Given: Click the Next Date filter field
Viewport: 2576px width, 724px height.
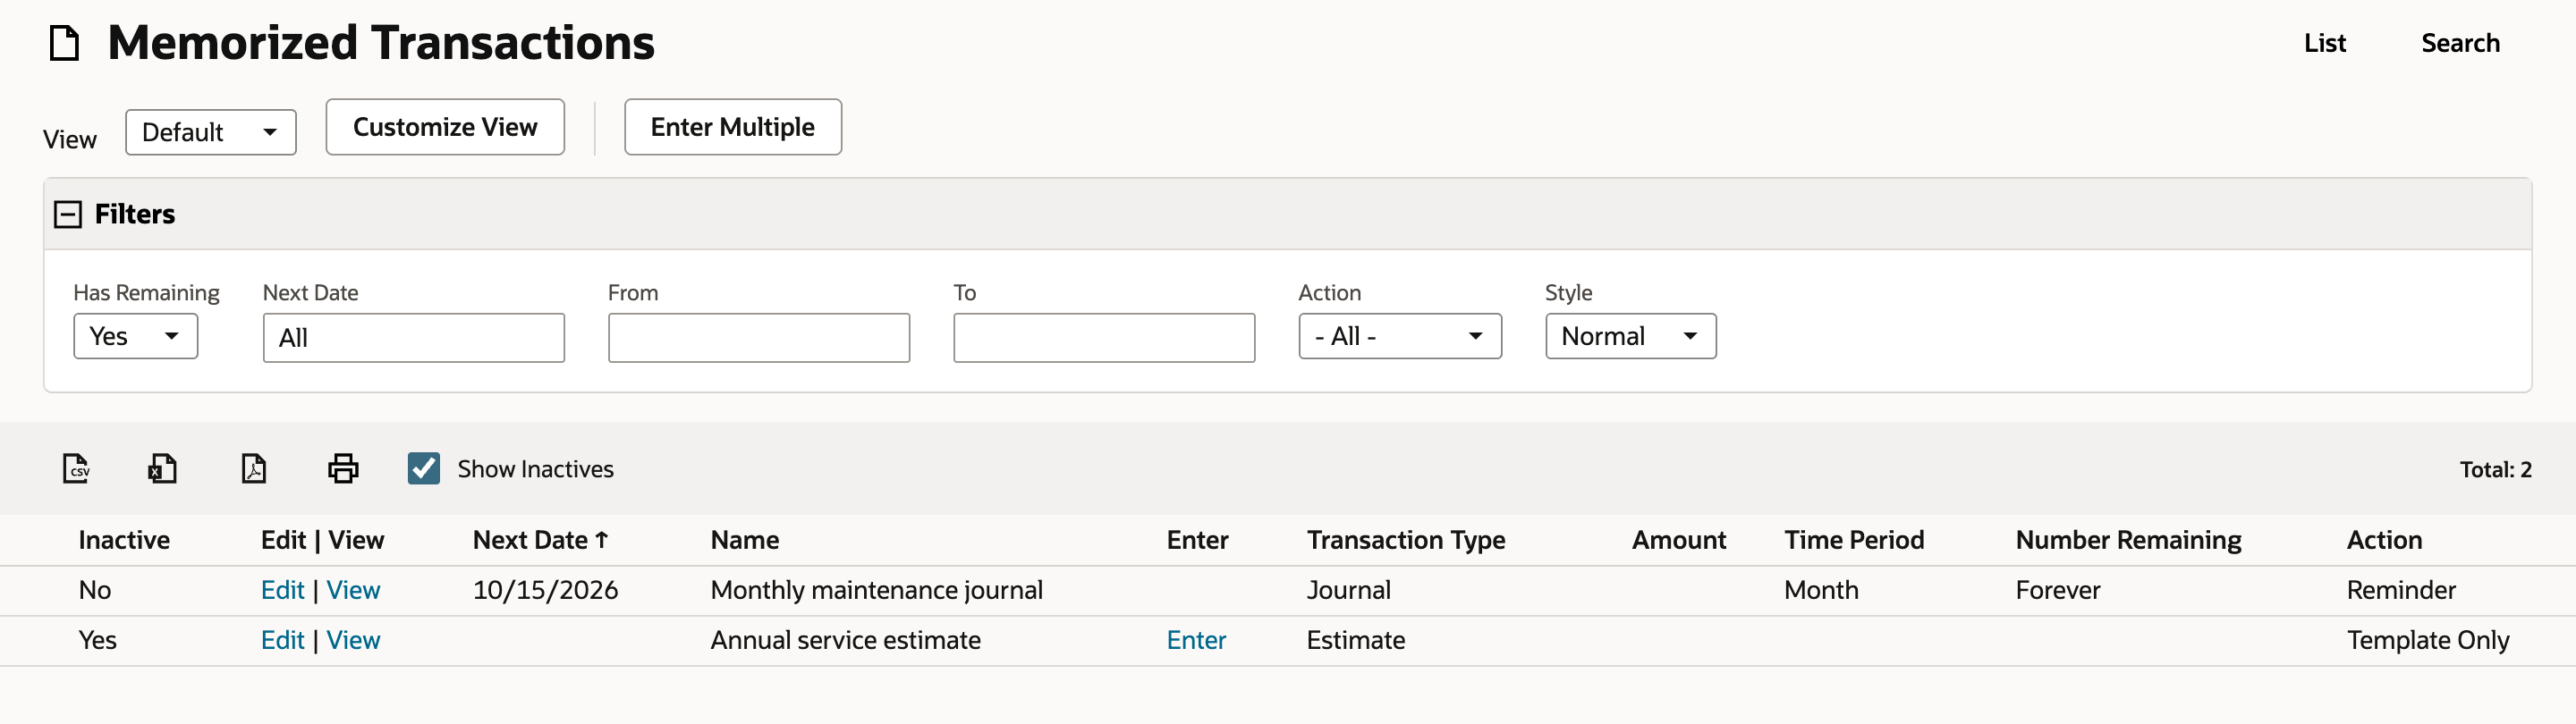Looking at the screenshot, I should coord(414,338).
